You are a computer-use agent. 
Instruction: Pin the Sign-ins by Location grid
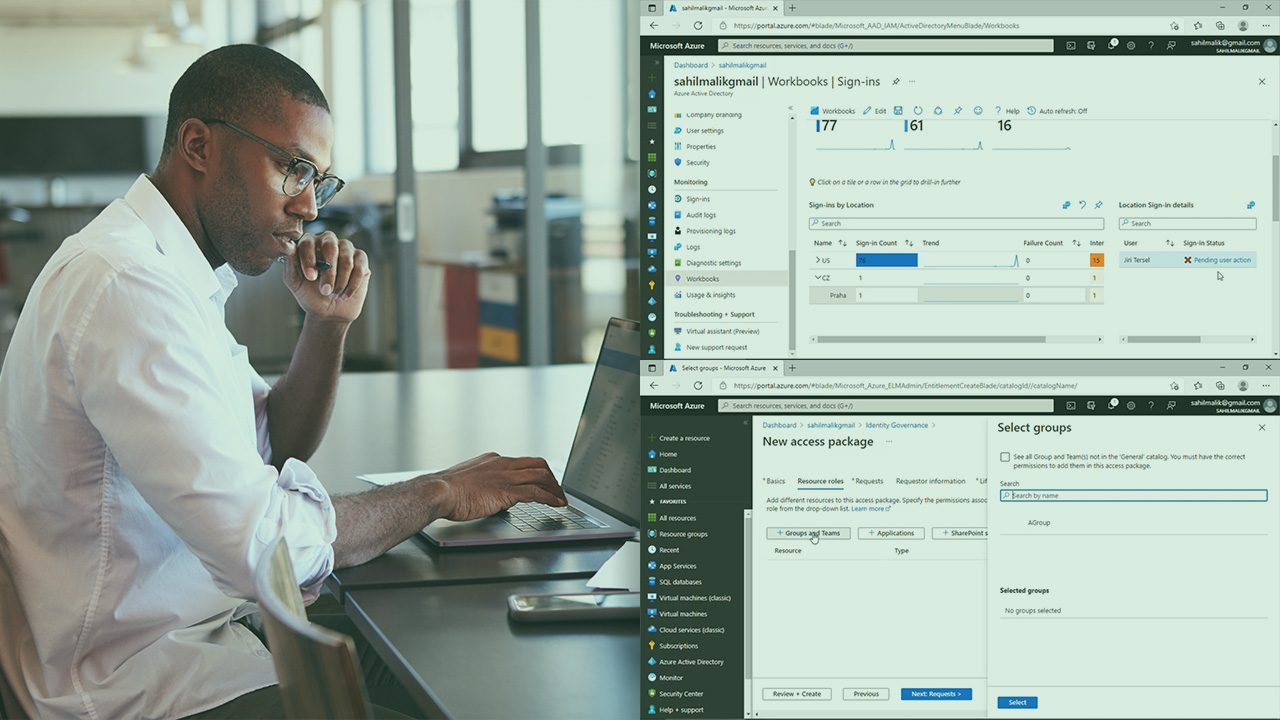(x=1098, y=205)
